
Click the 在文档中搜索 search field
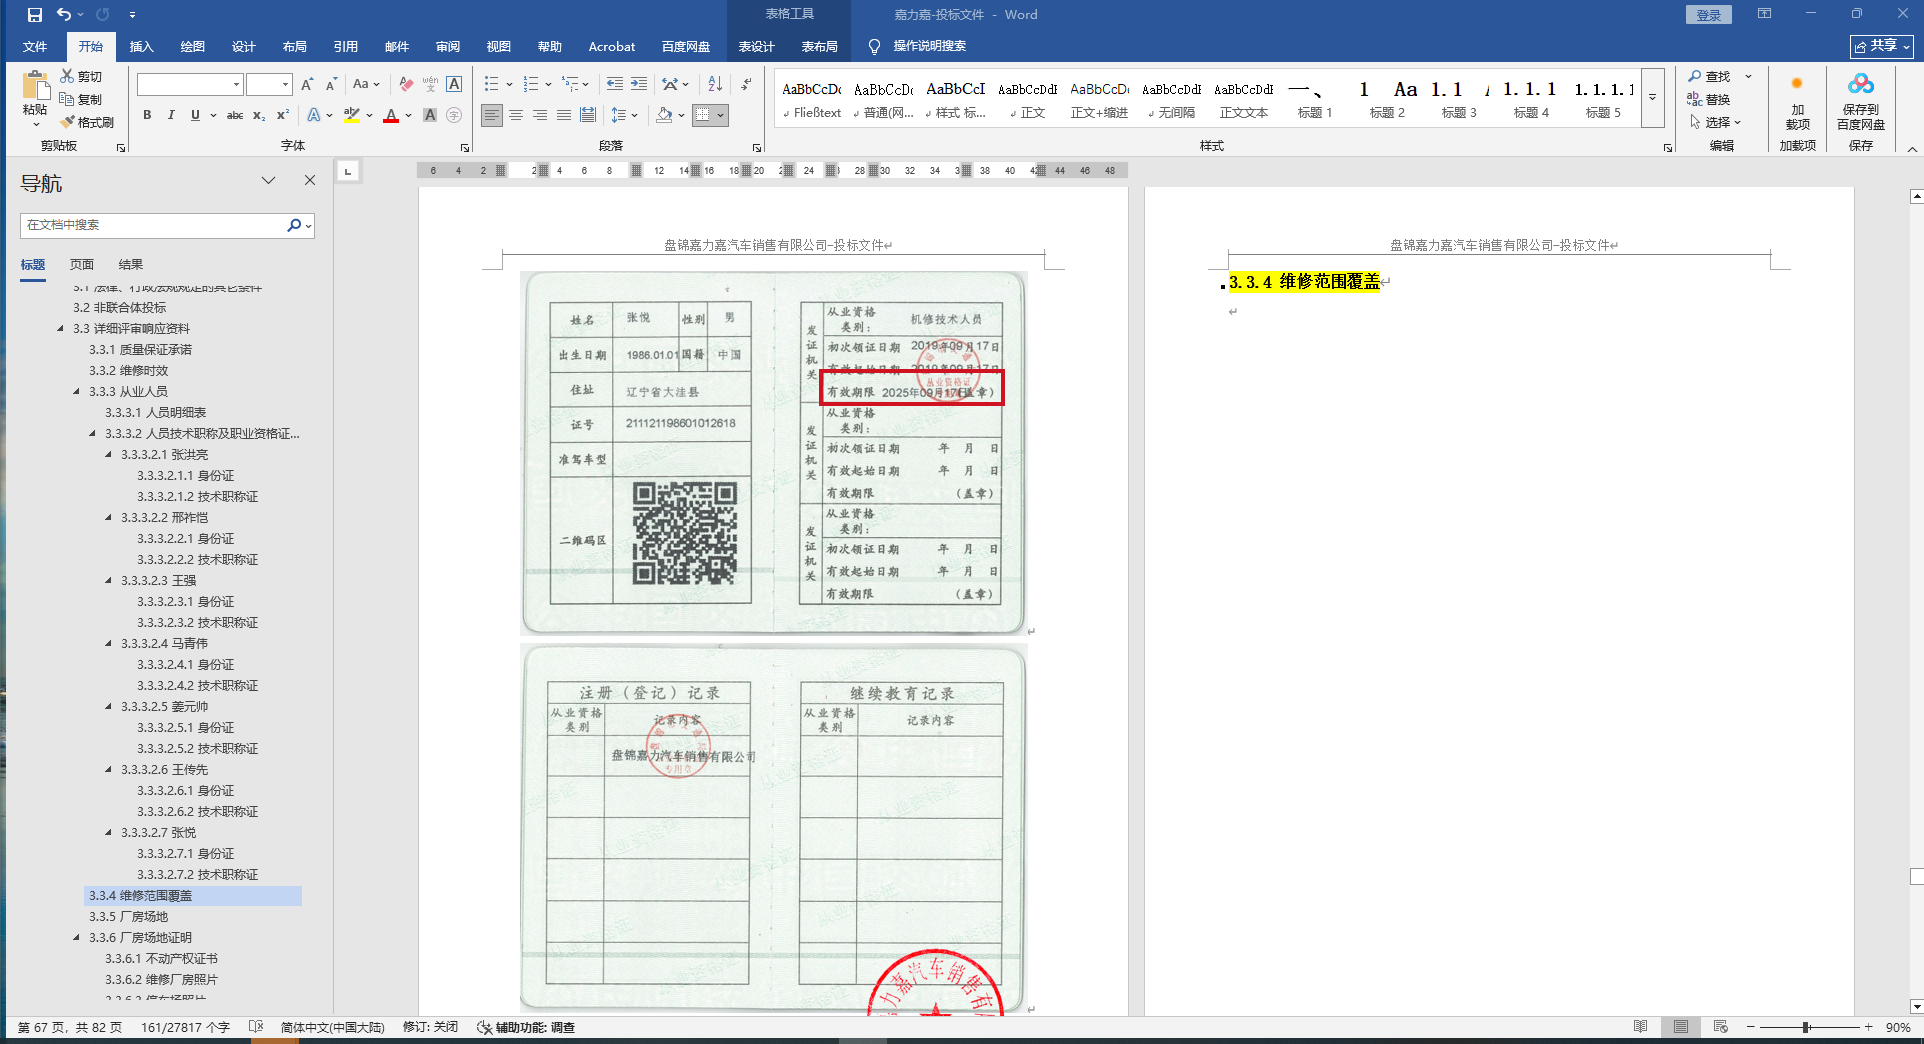(154, 225)
